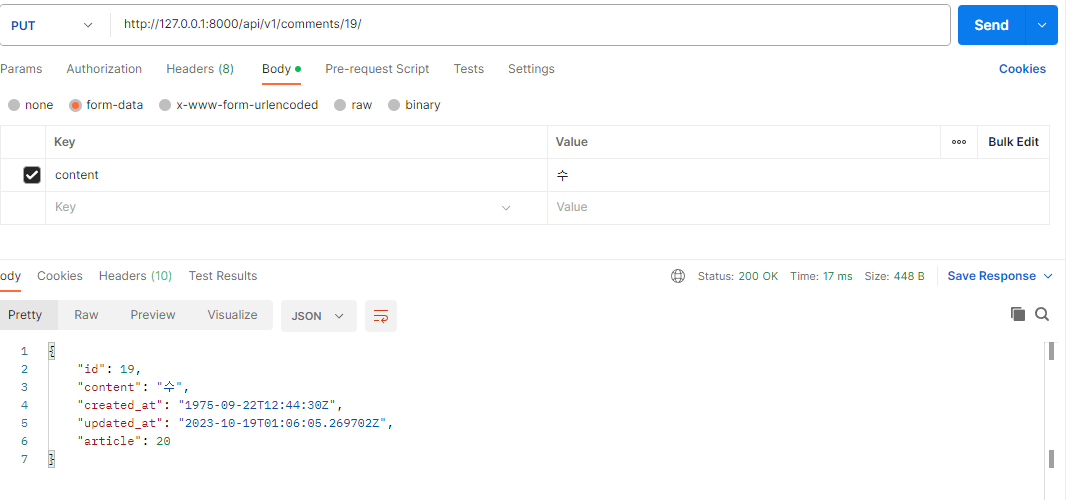Expand the Save Response dropdown arrow

point(1048,276)
